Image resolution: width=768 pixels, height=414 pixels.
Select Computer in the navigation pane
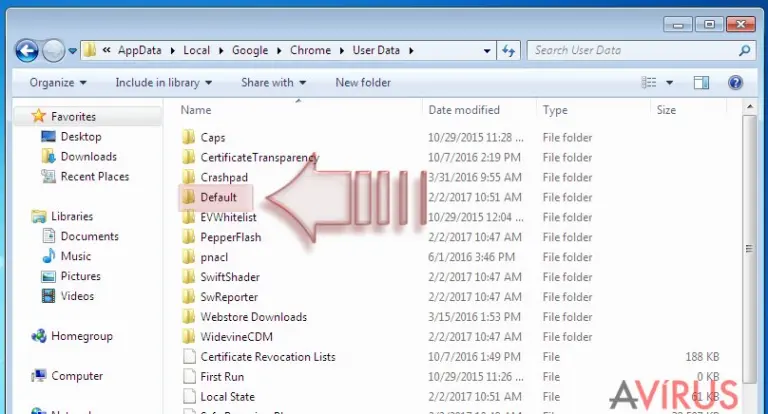[x=77, y=376]
